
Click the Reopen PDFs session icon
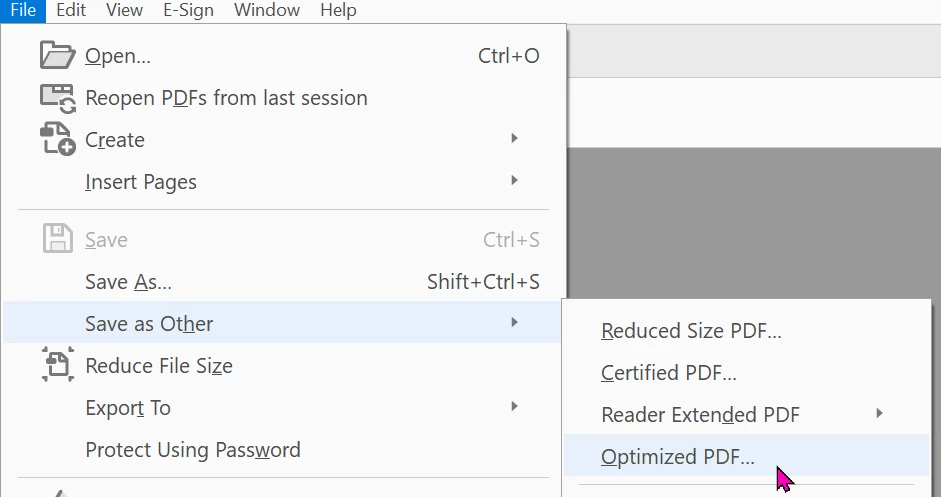point(57,97)
